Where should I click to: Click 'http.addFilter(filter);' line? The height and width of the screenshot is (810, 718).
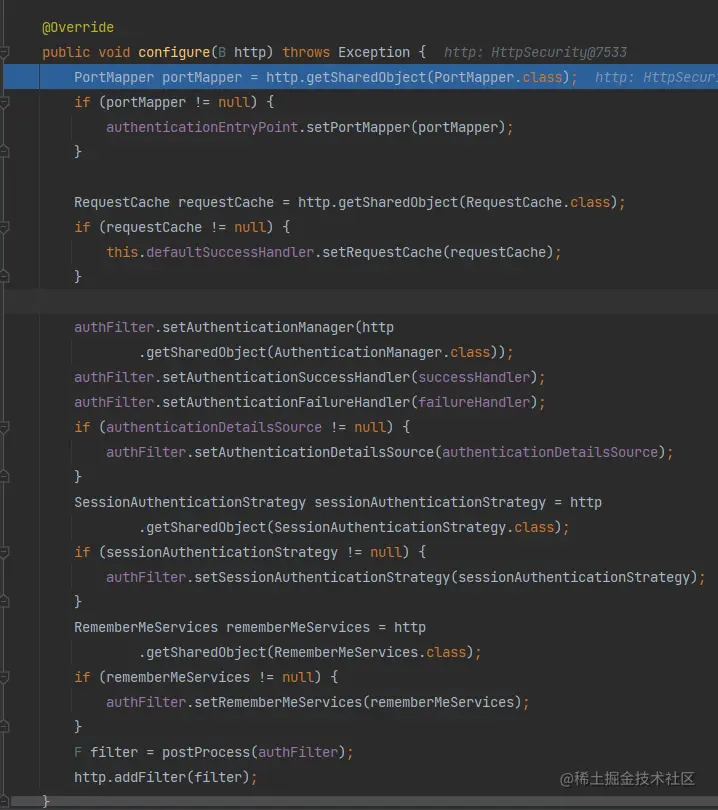pos(166,777)
